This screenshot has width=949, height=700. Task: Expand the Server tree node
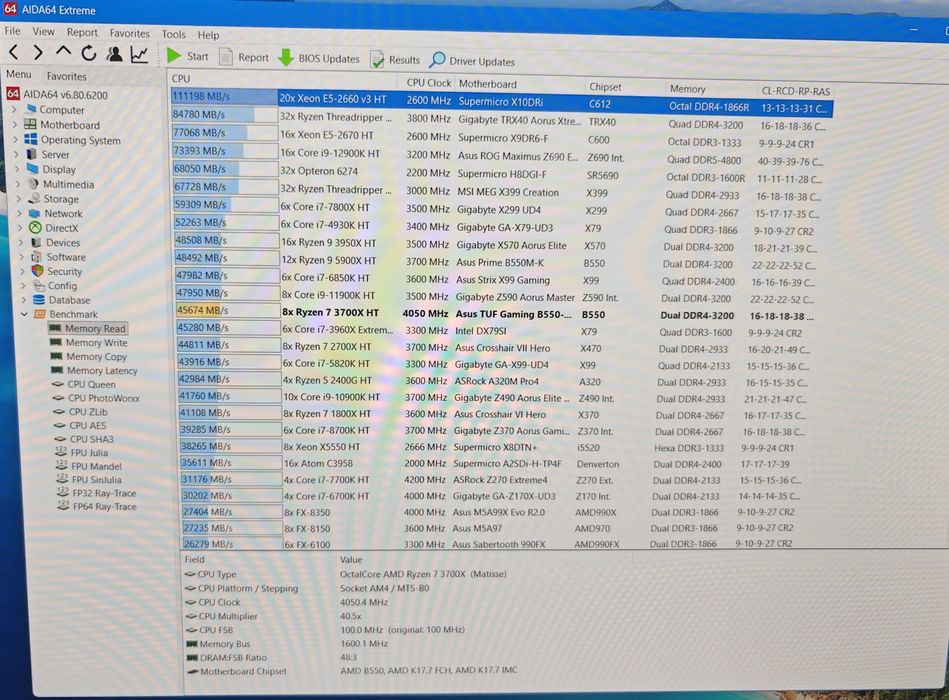[16, 154]
